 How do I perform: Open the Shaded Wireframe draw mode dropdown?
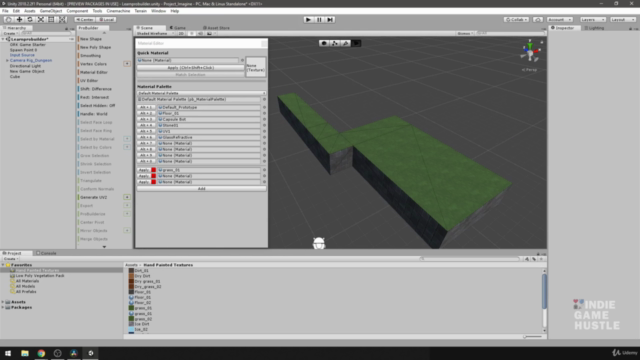[x=155, y=33]
